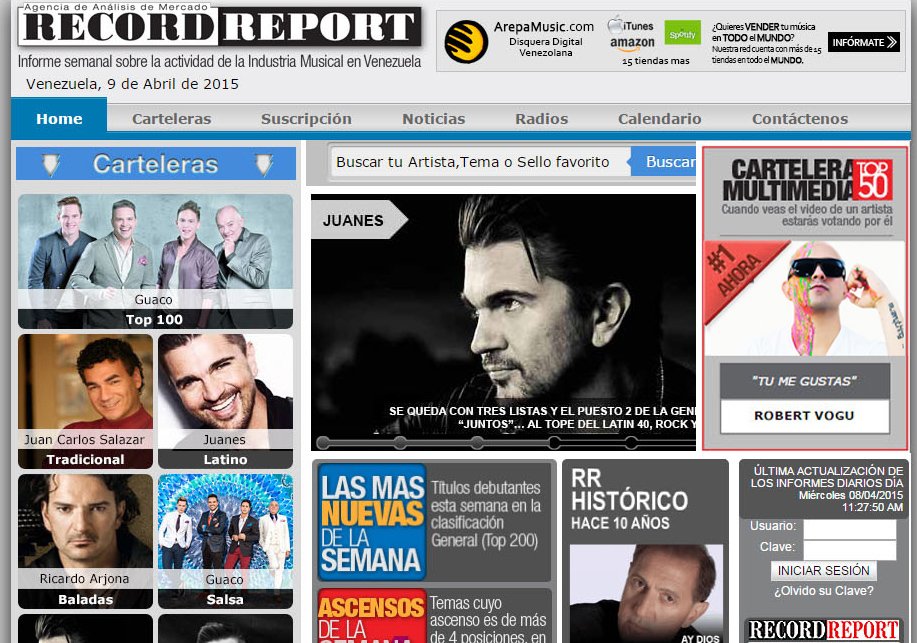This screenshot has width=917, height=643.
Task: Open the Suscripción menu item
Action: tap(306, 119)
